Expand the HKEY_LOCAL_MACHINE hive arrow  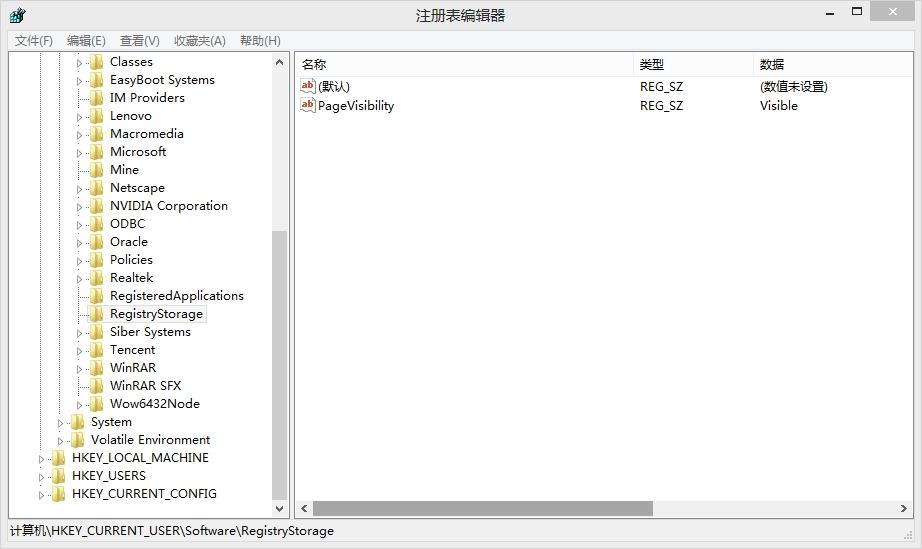coord(41,459)
